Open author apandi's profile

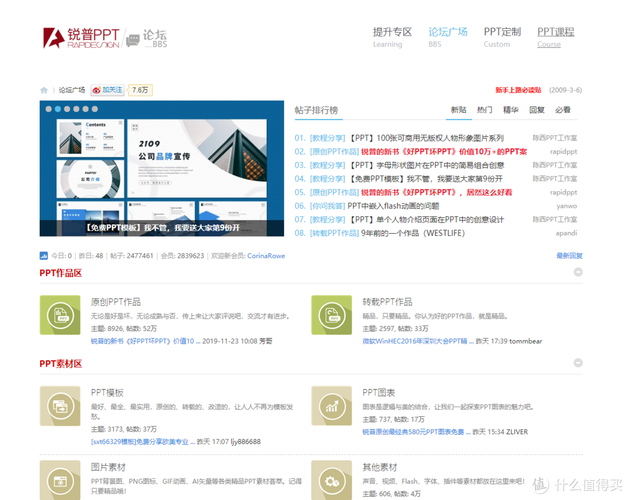click(x=566, y=233)
